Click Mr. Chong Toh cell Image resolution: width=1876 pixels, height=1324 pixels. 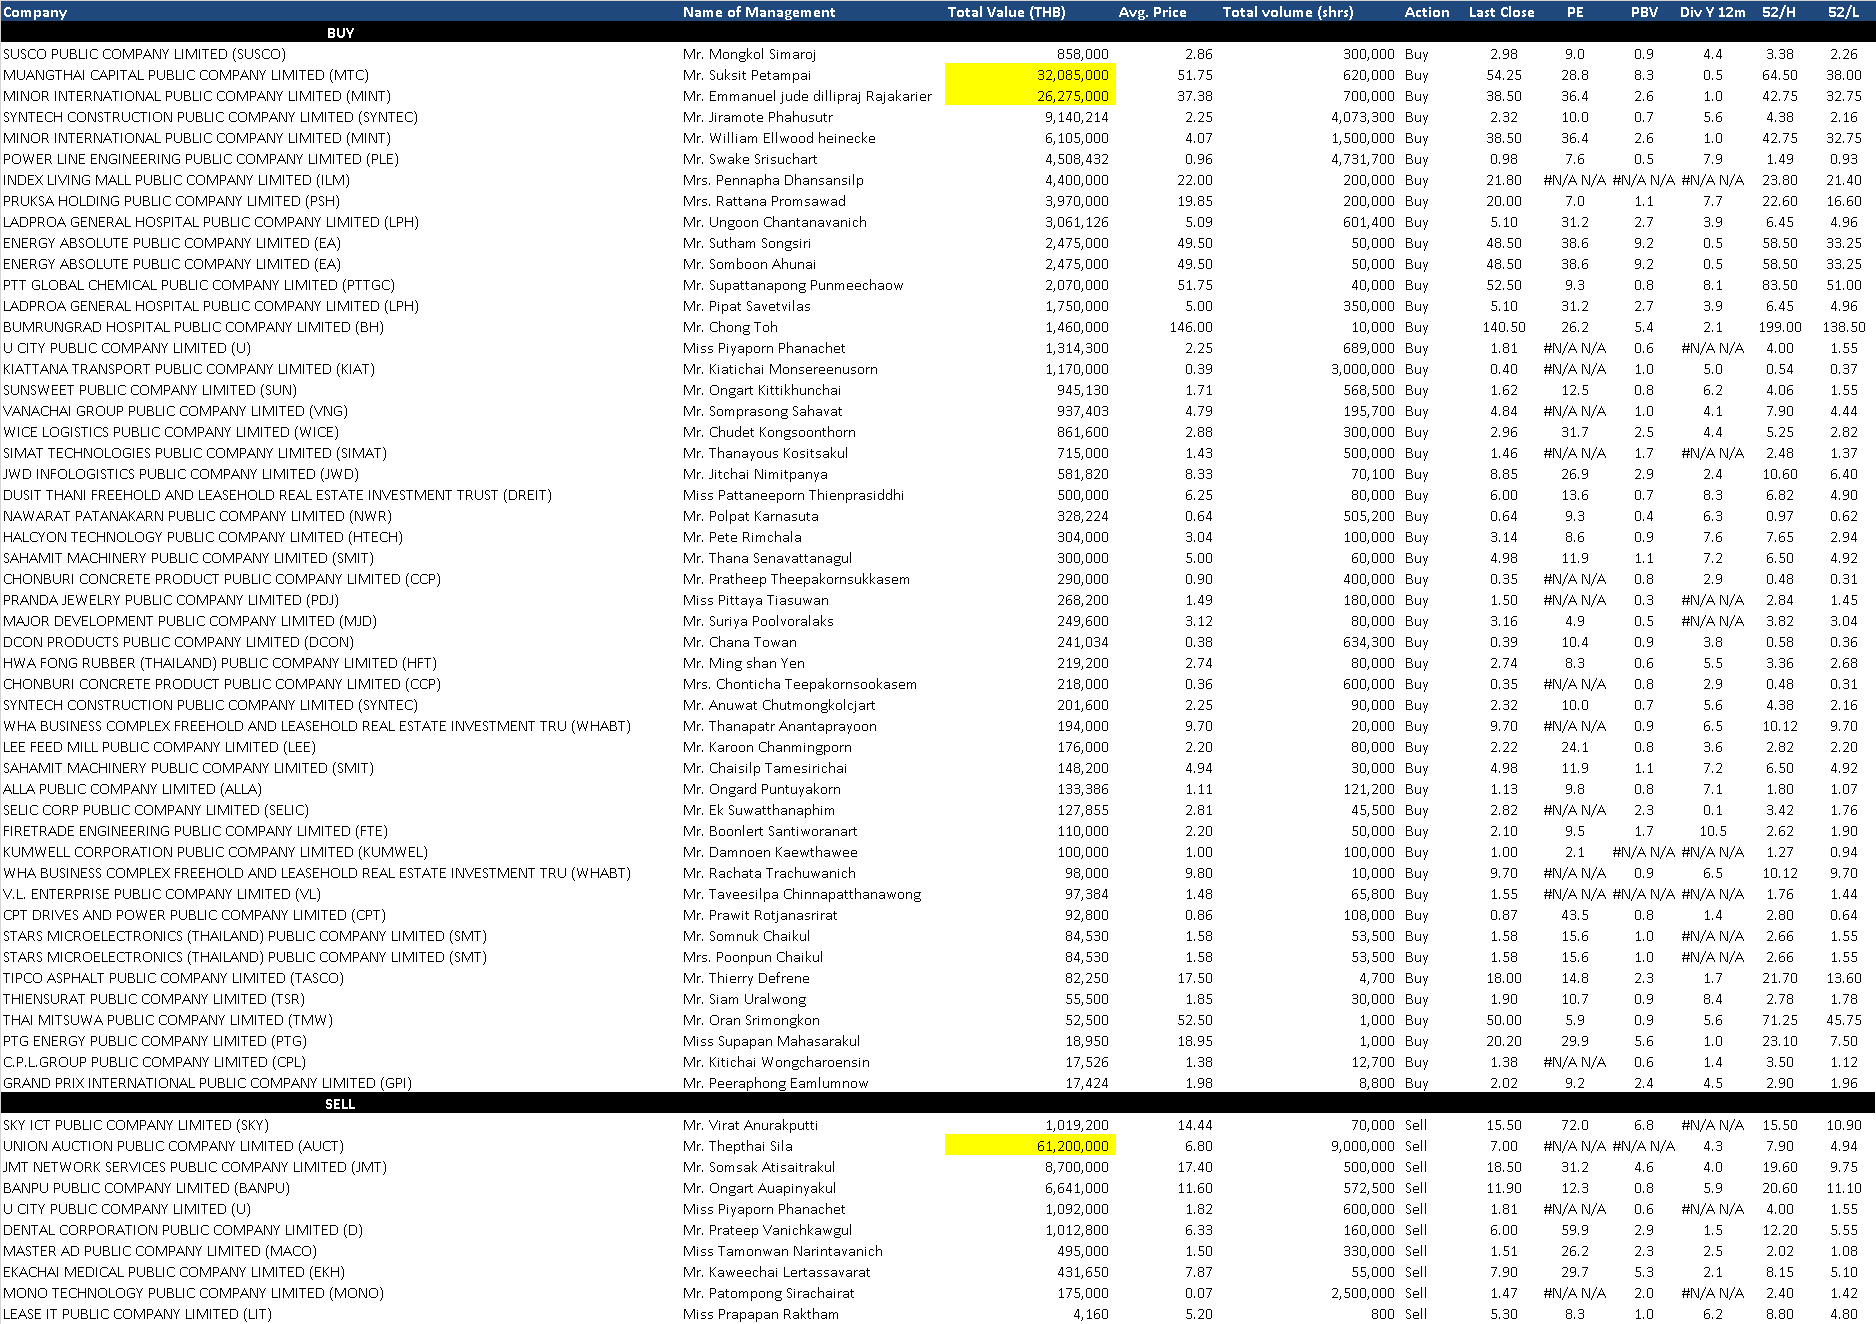[730, 327]
